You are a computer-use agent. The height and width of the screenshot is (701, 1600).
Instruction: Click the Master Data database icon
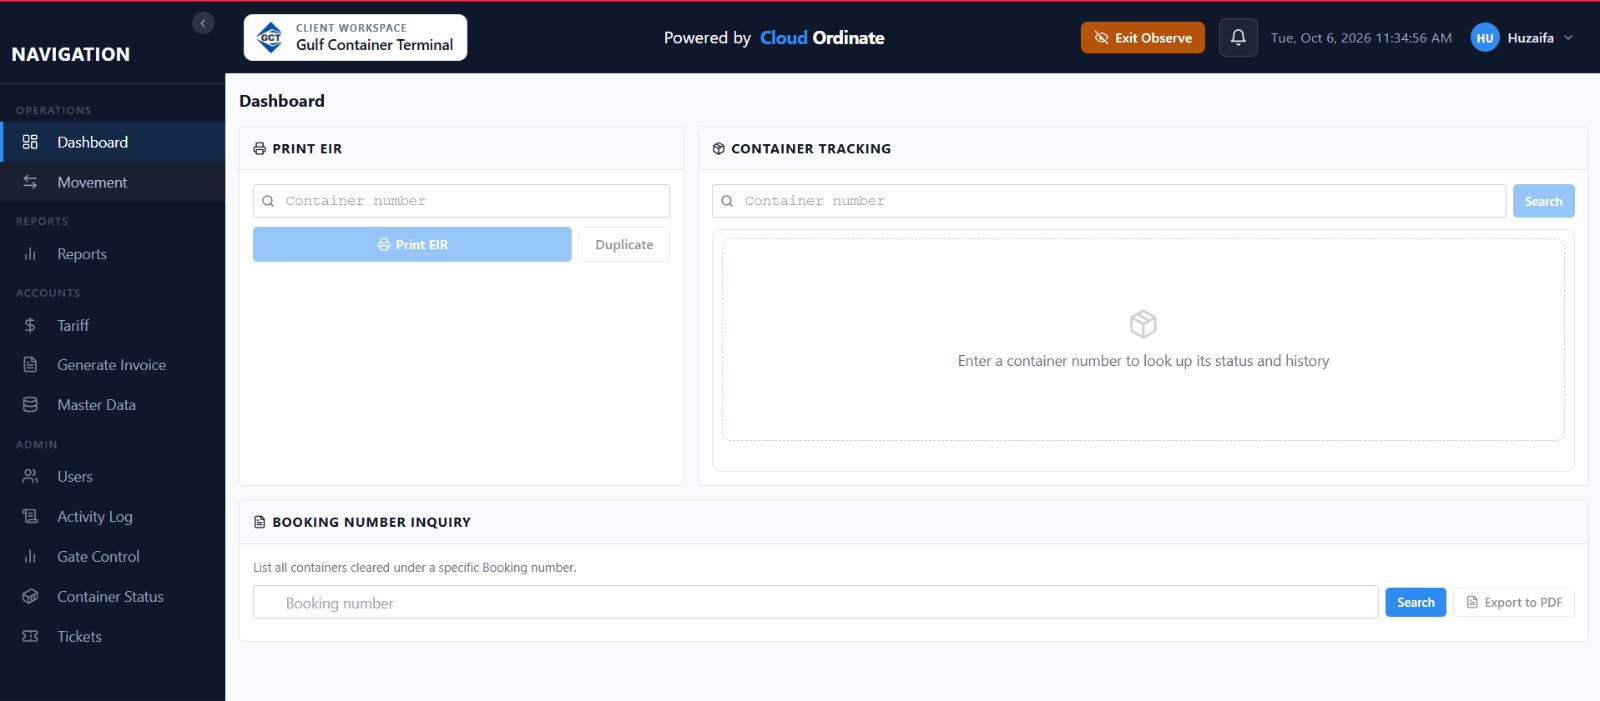click(x=30, y=405)
